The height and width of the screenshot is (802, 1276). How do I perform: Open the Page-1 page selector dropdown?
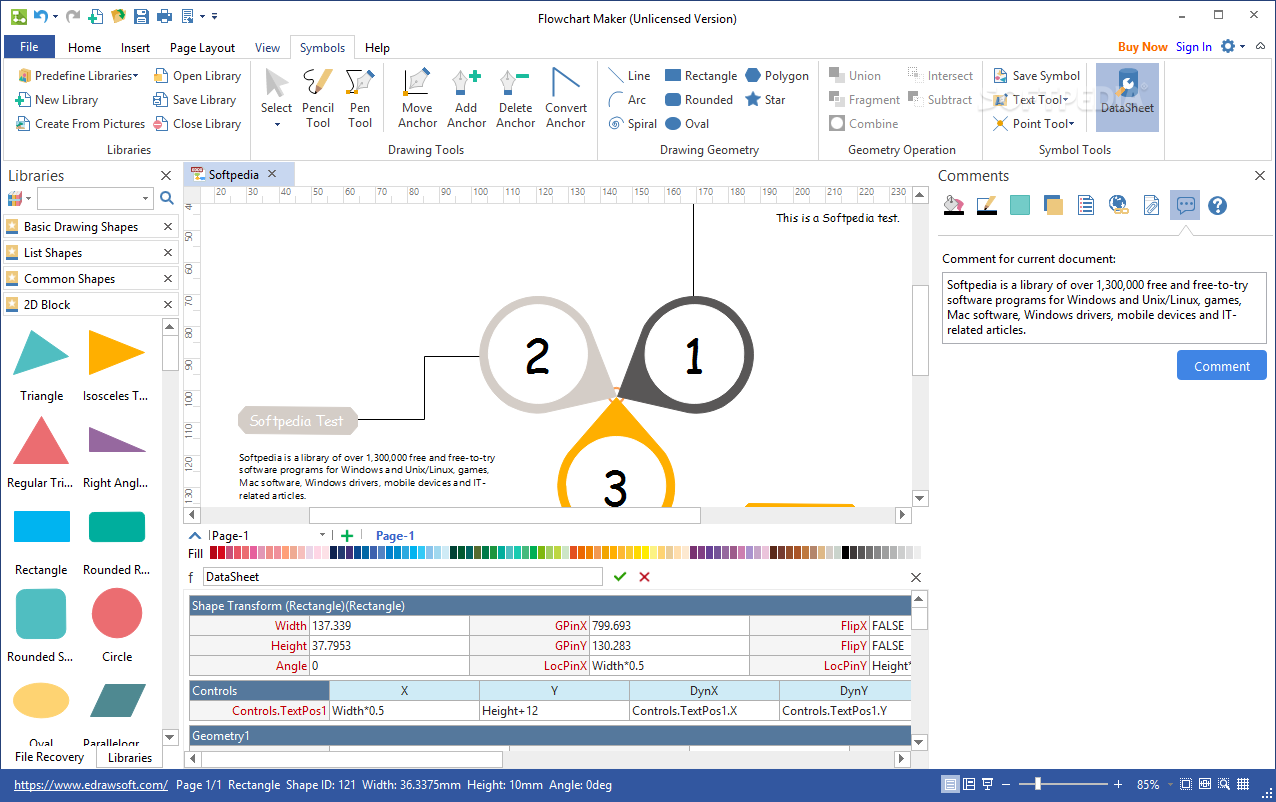[x=322, y=535]
